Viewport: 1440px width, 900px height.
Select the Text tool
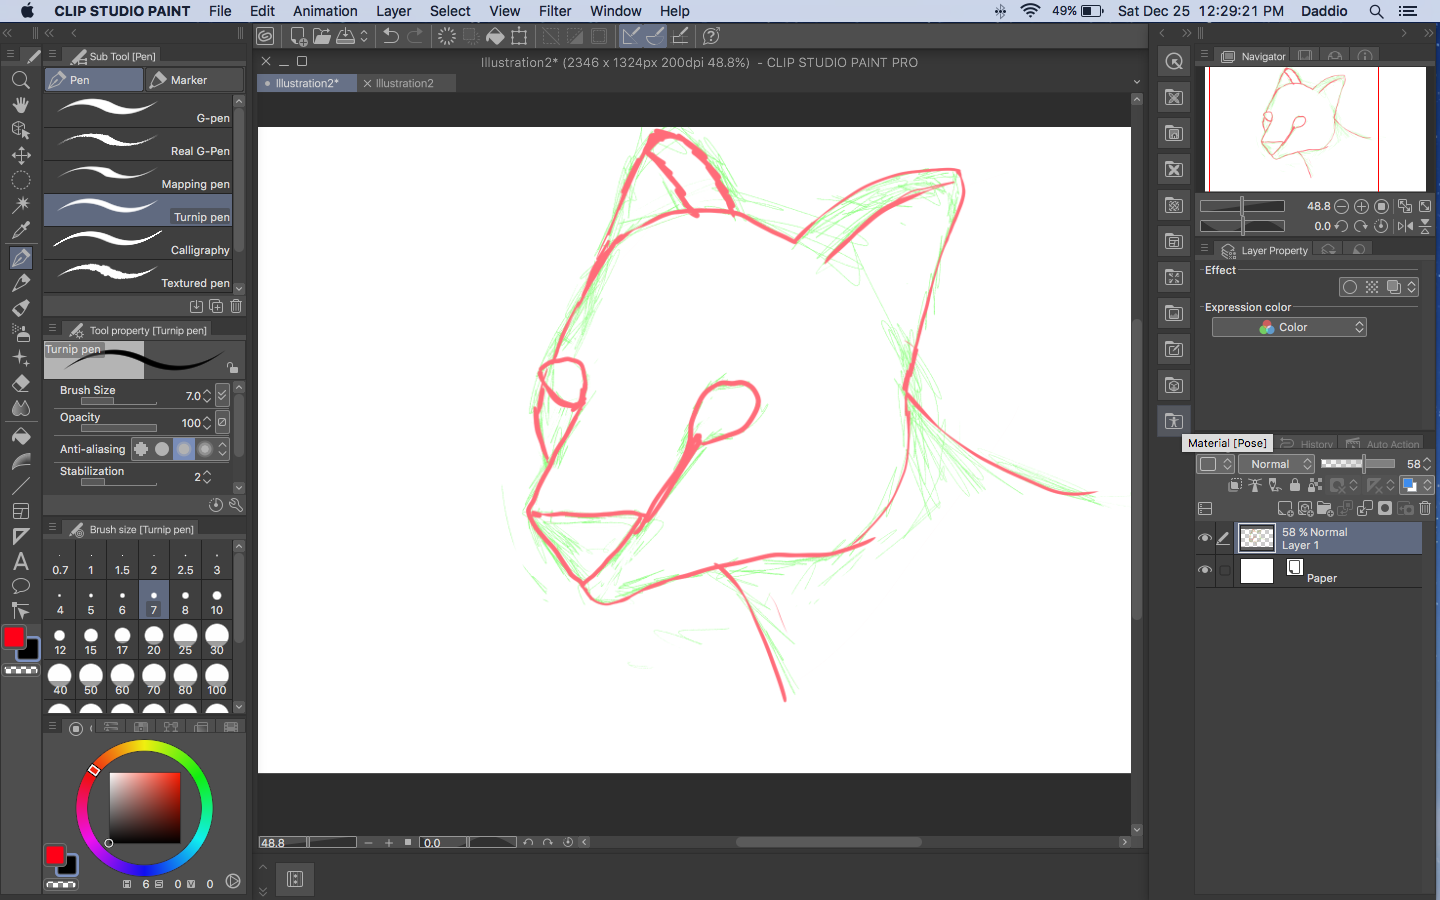[20, 561]
